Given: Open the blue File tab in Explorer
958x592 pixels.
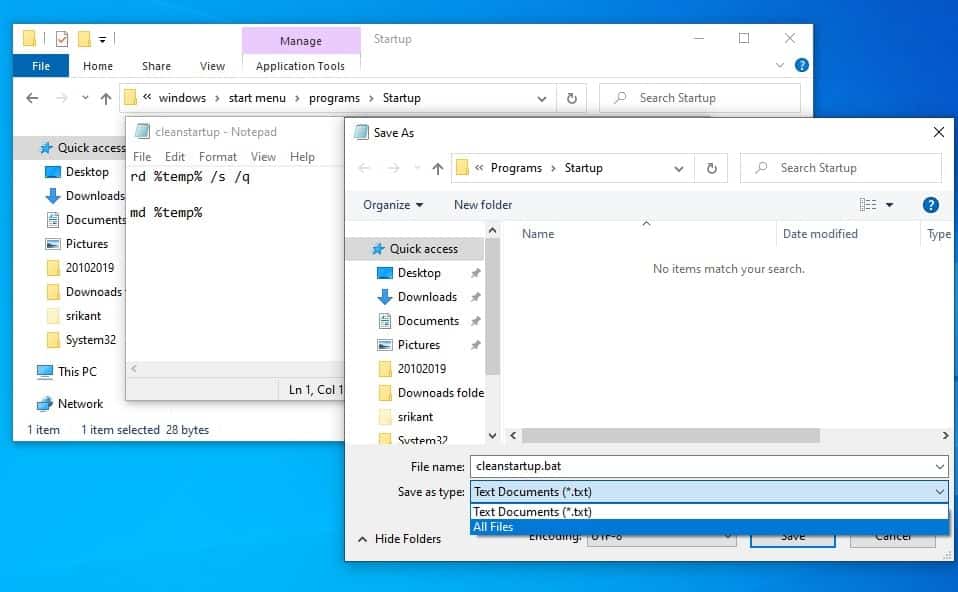Looking at the screenshot, I should (x=41, y=66).
